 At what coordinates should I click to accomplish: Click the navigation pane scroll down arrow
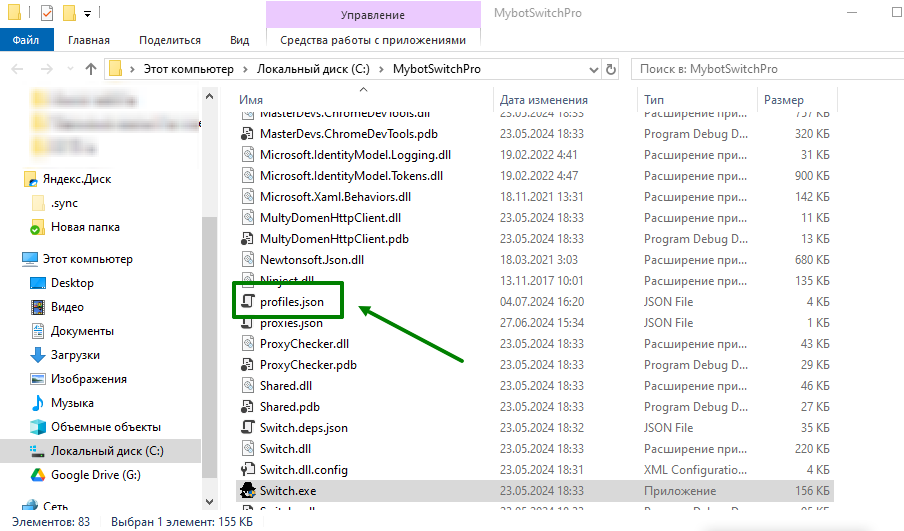click(x=209, y=502)
